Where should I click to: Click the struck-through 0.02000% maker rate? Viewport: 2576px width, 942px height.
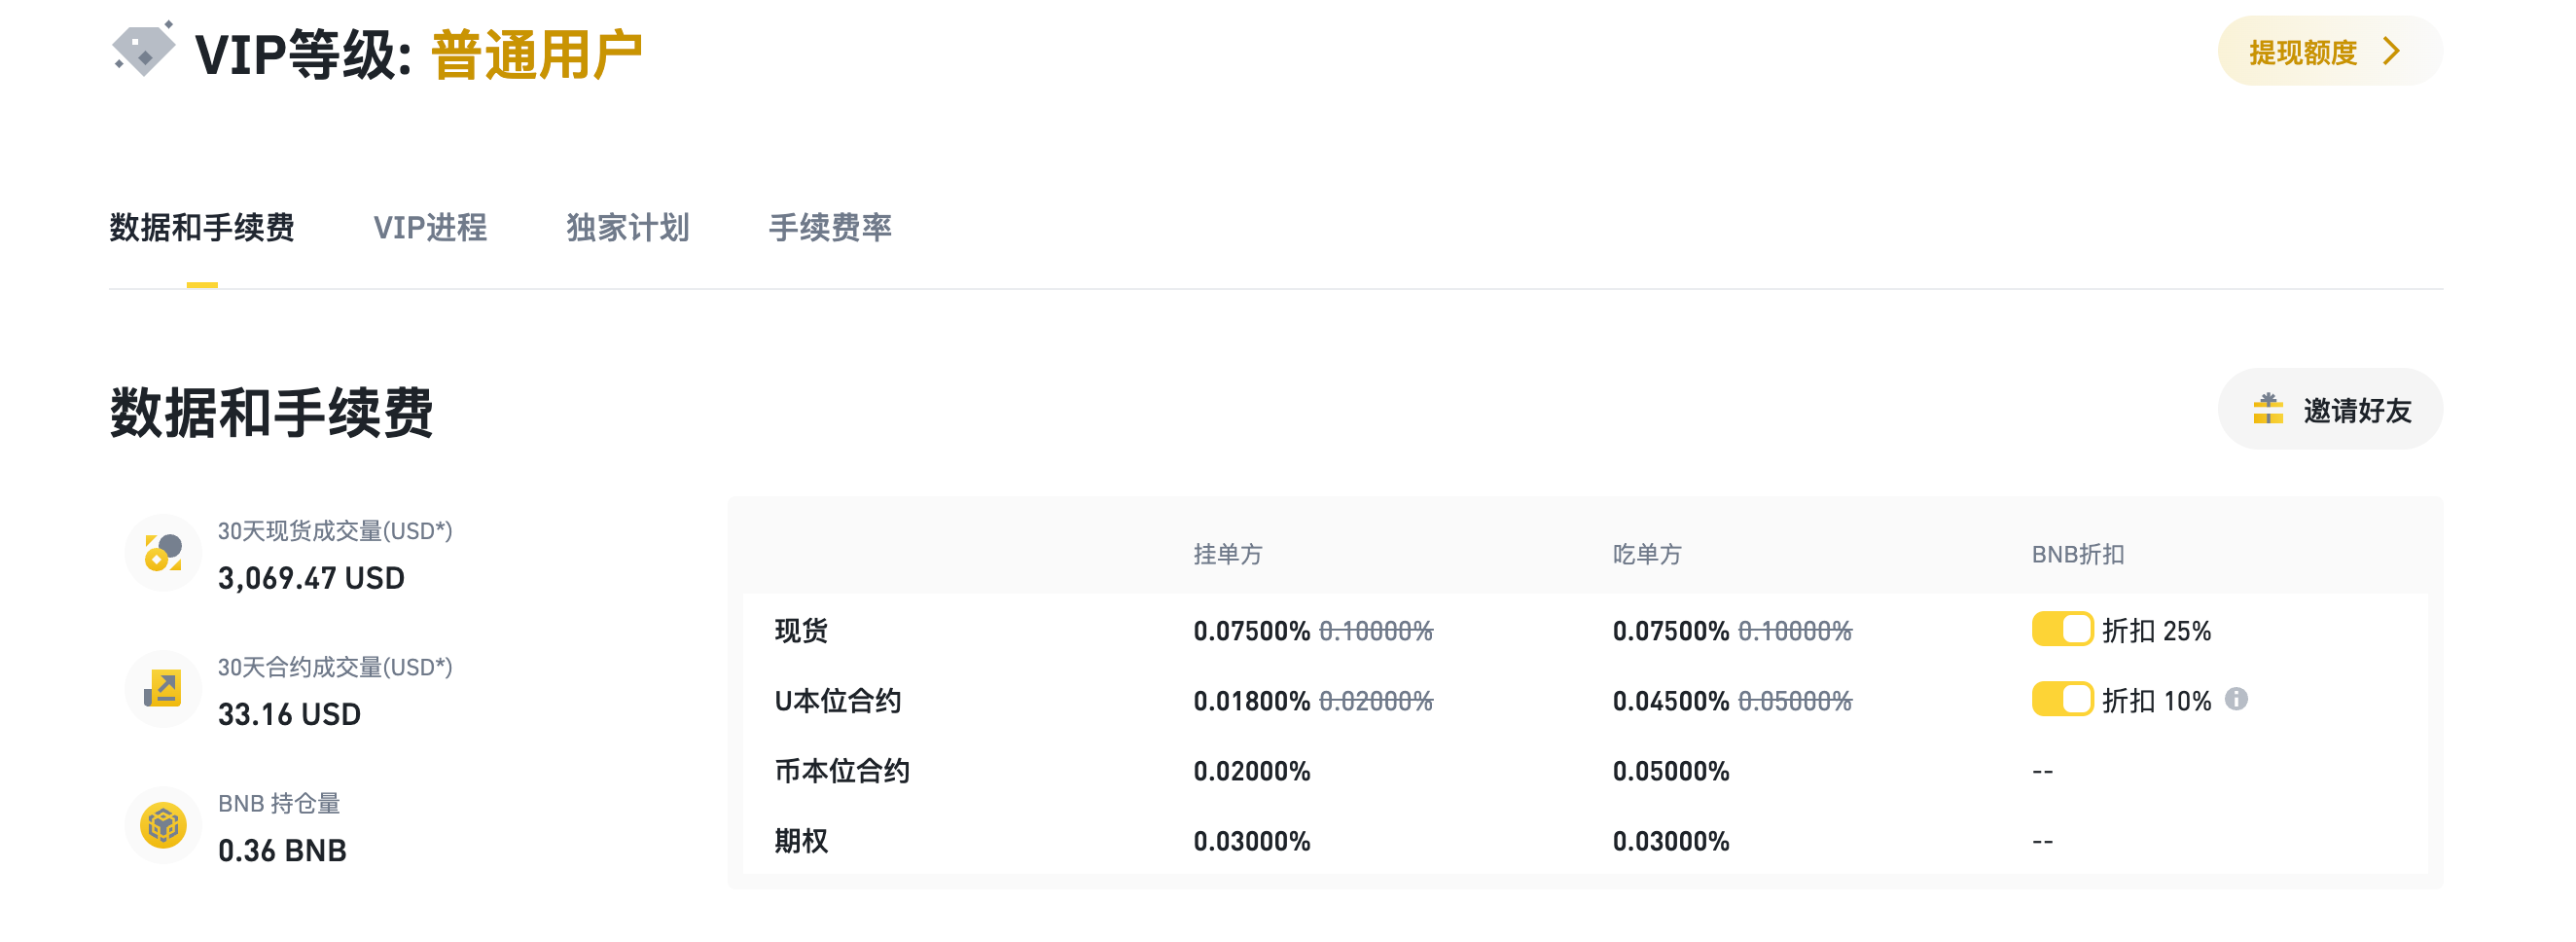click(1376, 701)
